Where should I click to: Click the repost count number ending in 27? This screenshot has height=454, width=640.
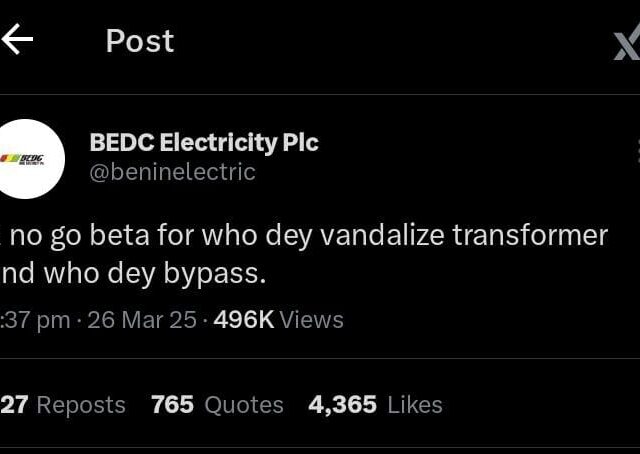pyautogui.click(x=14, y=405)
